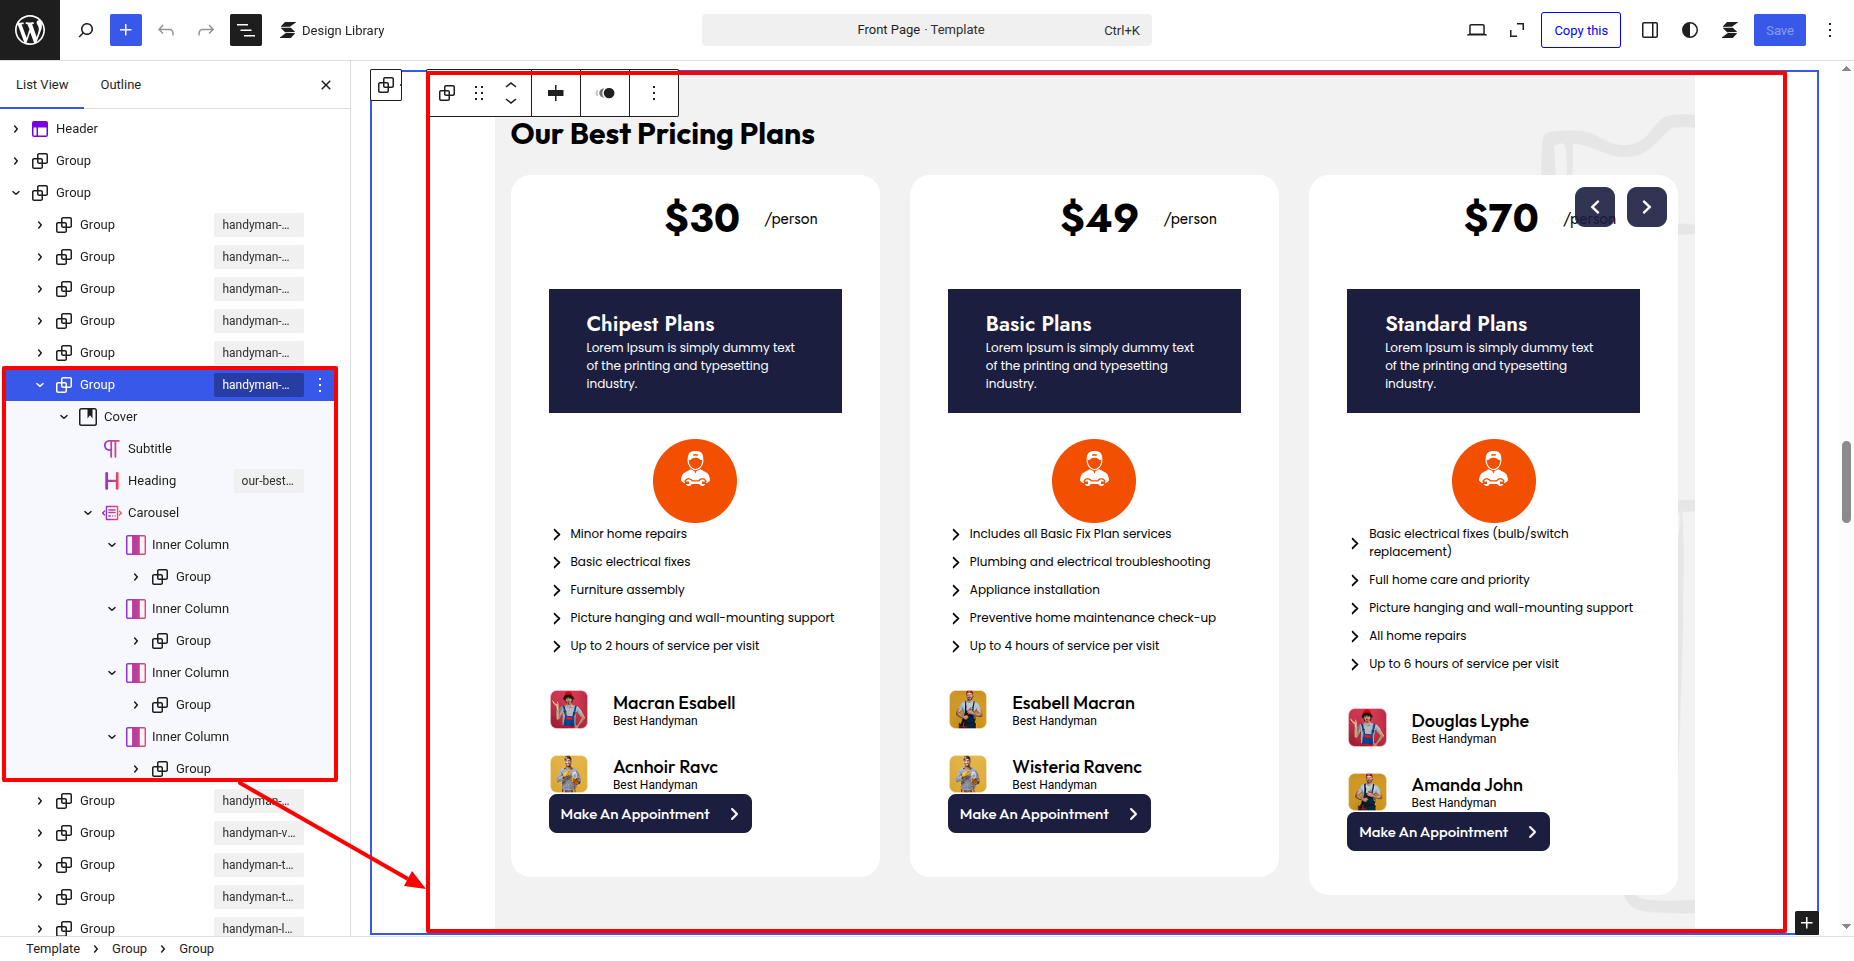The width and height of the screenshot is (1854, 961).
Task: Click the WordPress logo icon
Action: (x=30, y=30)
